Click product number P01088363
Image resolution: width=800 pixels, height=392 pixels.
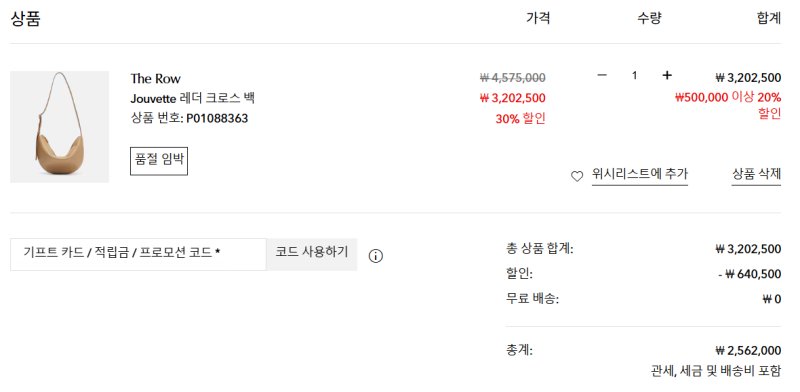(x=217, y=118)
